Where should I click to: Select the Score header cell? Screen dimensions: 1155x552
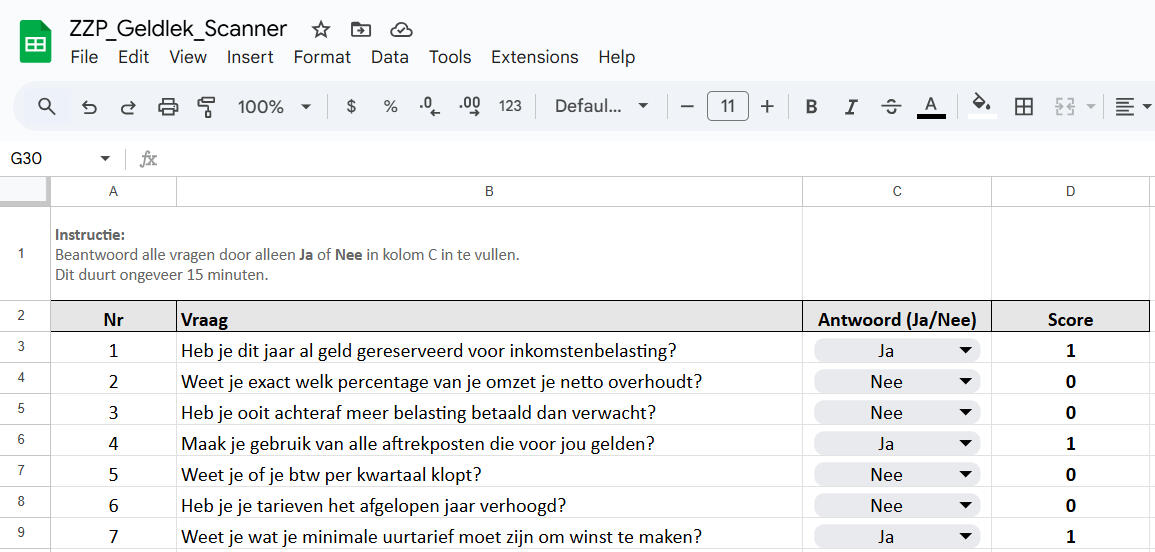pyautogui.click(x=1070, y=317)
